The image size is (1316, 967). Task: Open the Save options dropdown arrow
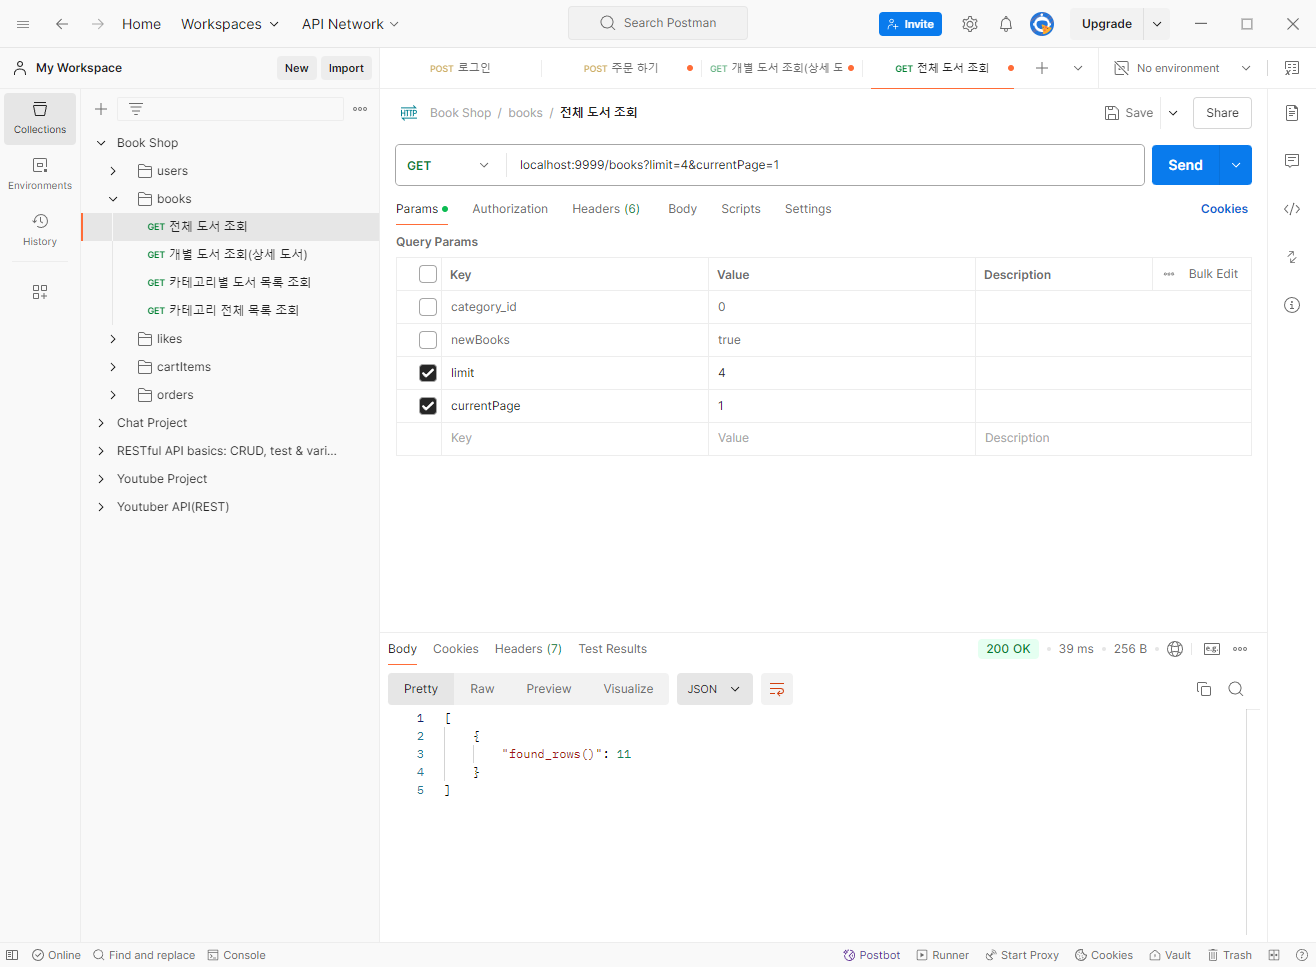(1173, 113)
